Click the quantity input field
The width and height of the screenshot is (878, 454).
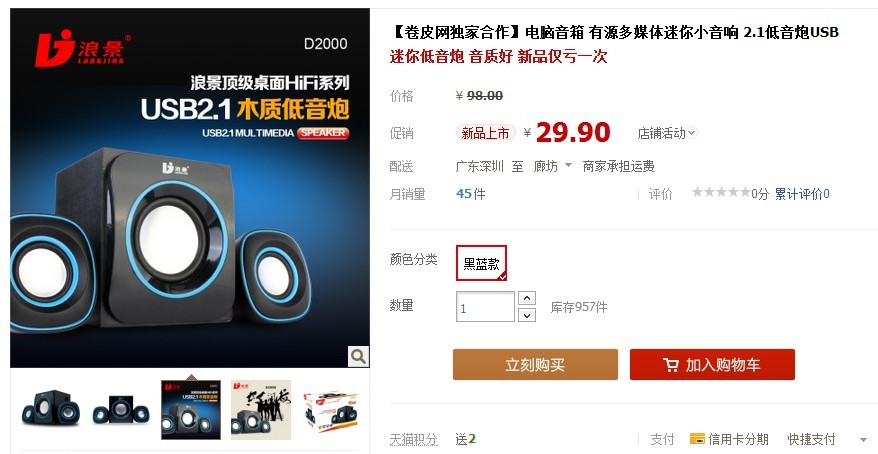pos(485,307)
